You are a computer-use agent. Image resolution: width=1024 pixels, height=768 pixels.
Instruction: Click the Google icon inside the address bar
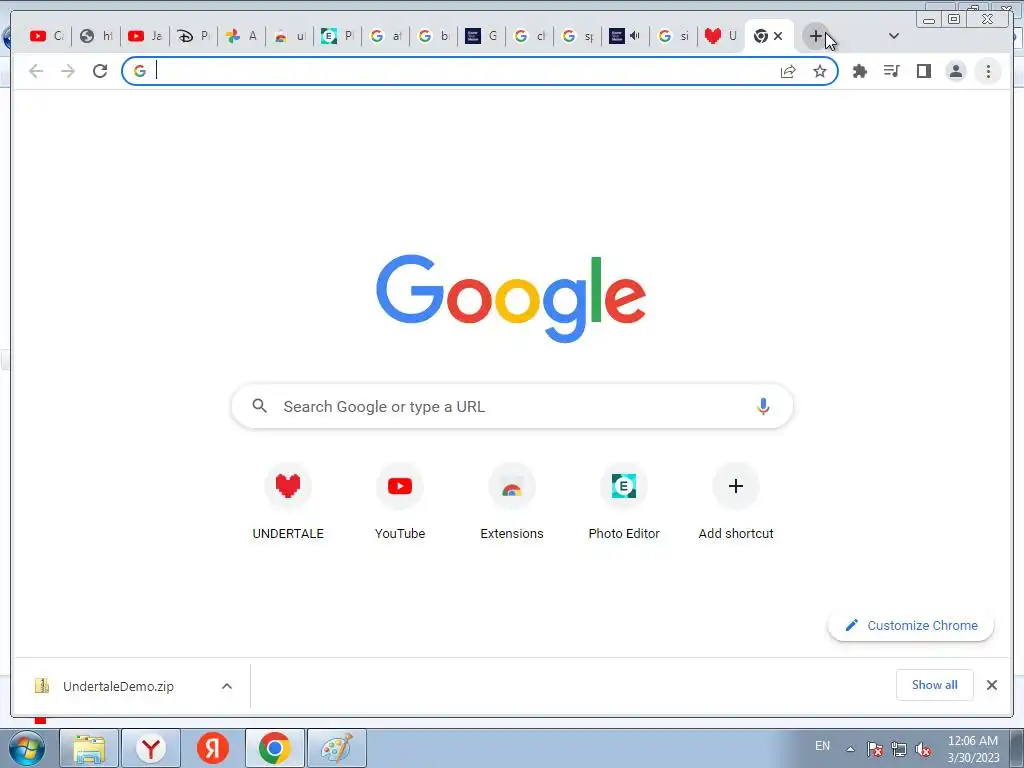coord(140,71)
